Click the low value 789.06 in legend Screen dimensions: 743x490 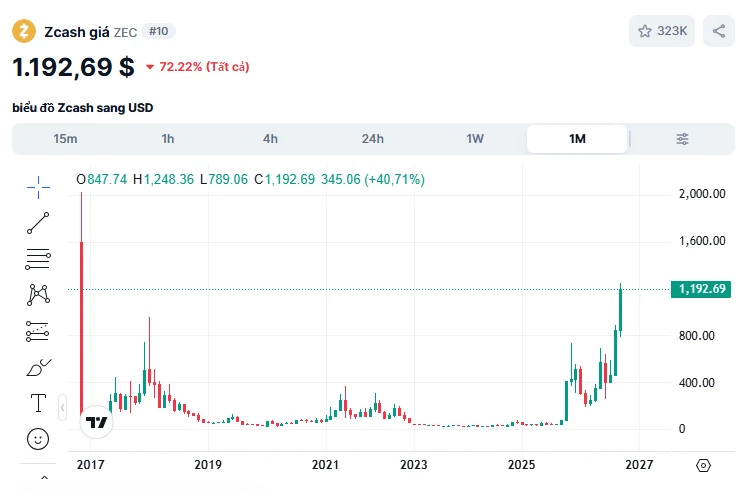228,180
